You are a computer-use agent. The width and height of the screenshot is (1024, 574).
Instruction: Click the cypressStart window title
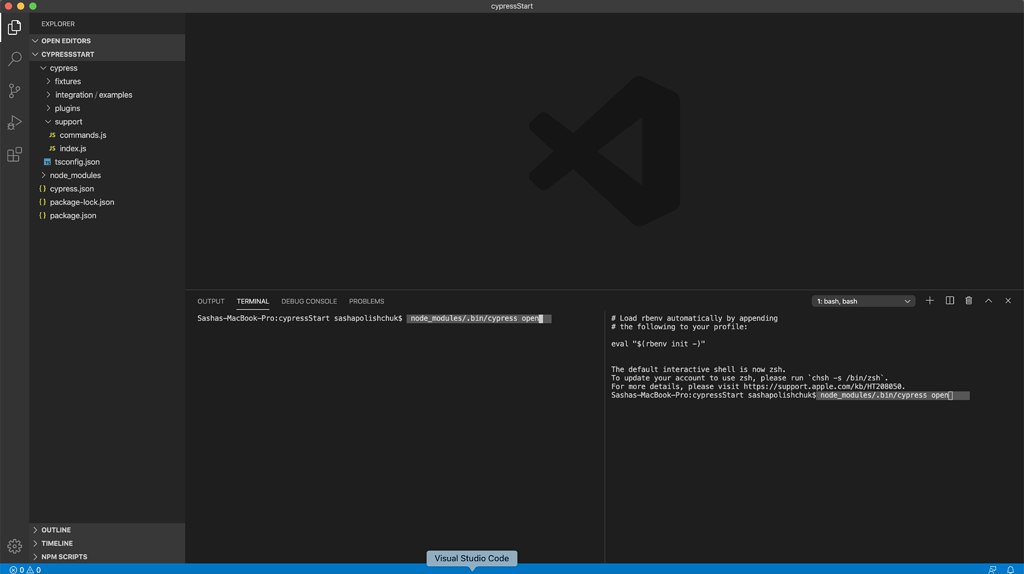[x=512, y=6]
